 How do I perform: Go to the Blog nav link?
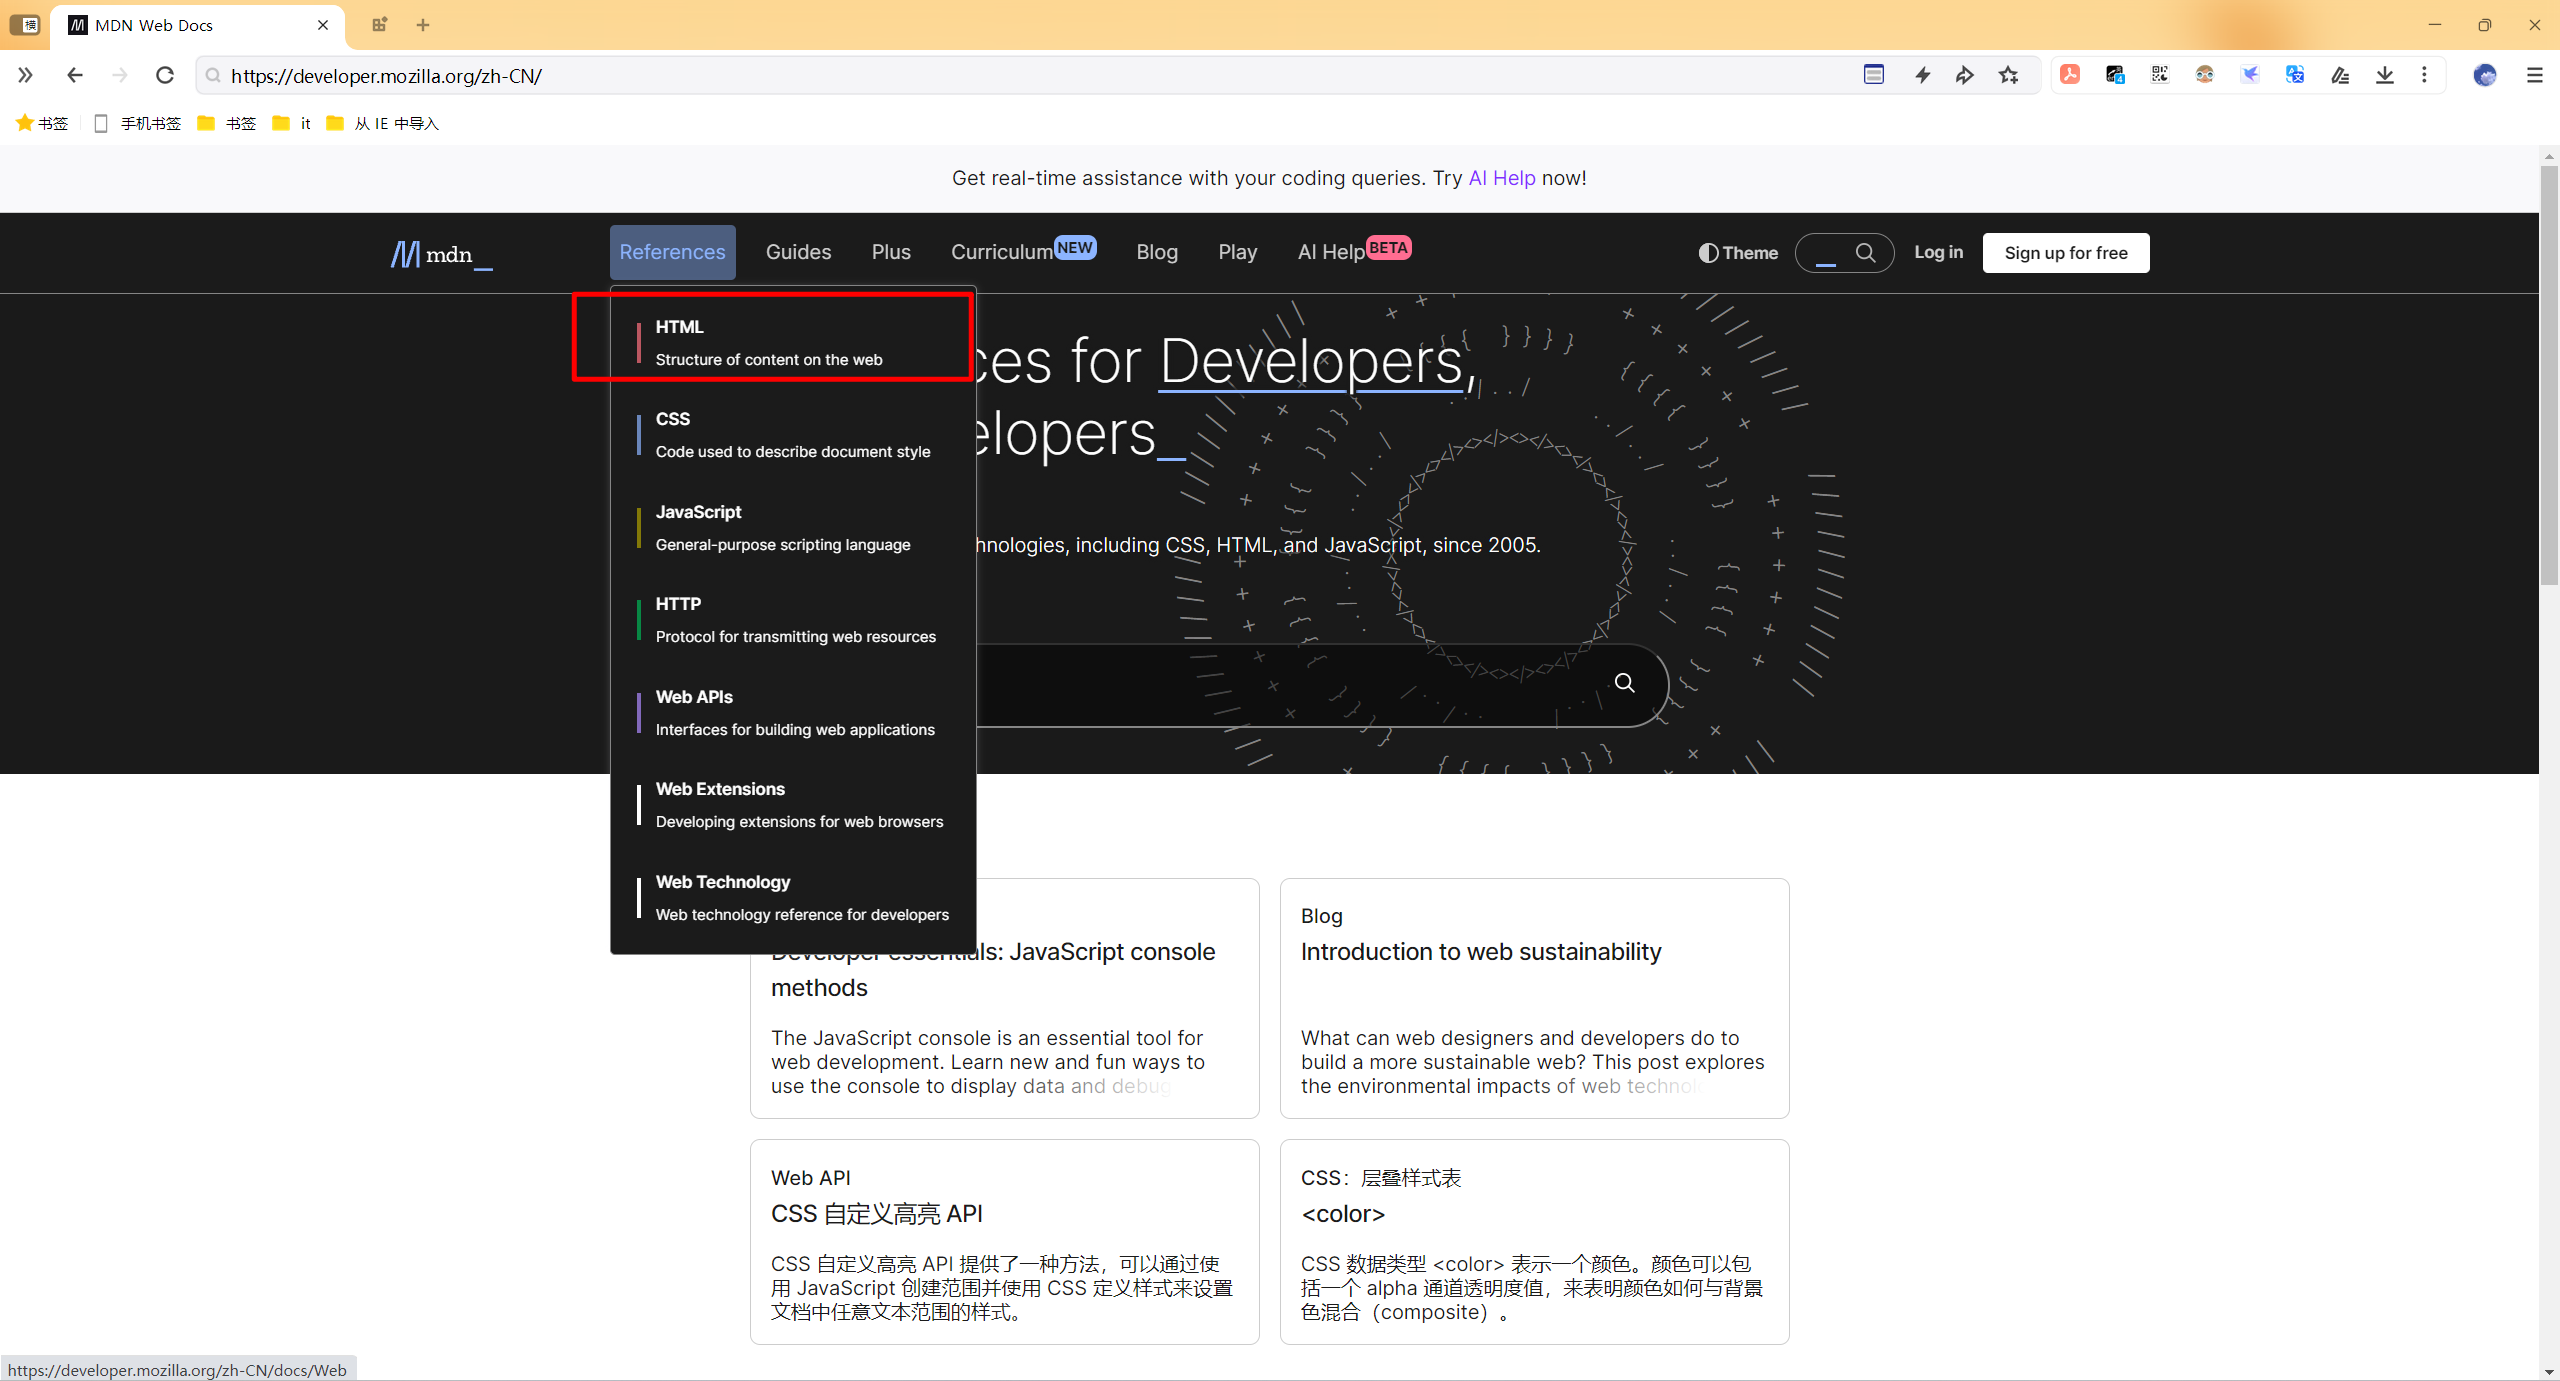1157,252
